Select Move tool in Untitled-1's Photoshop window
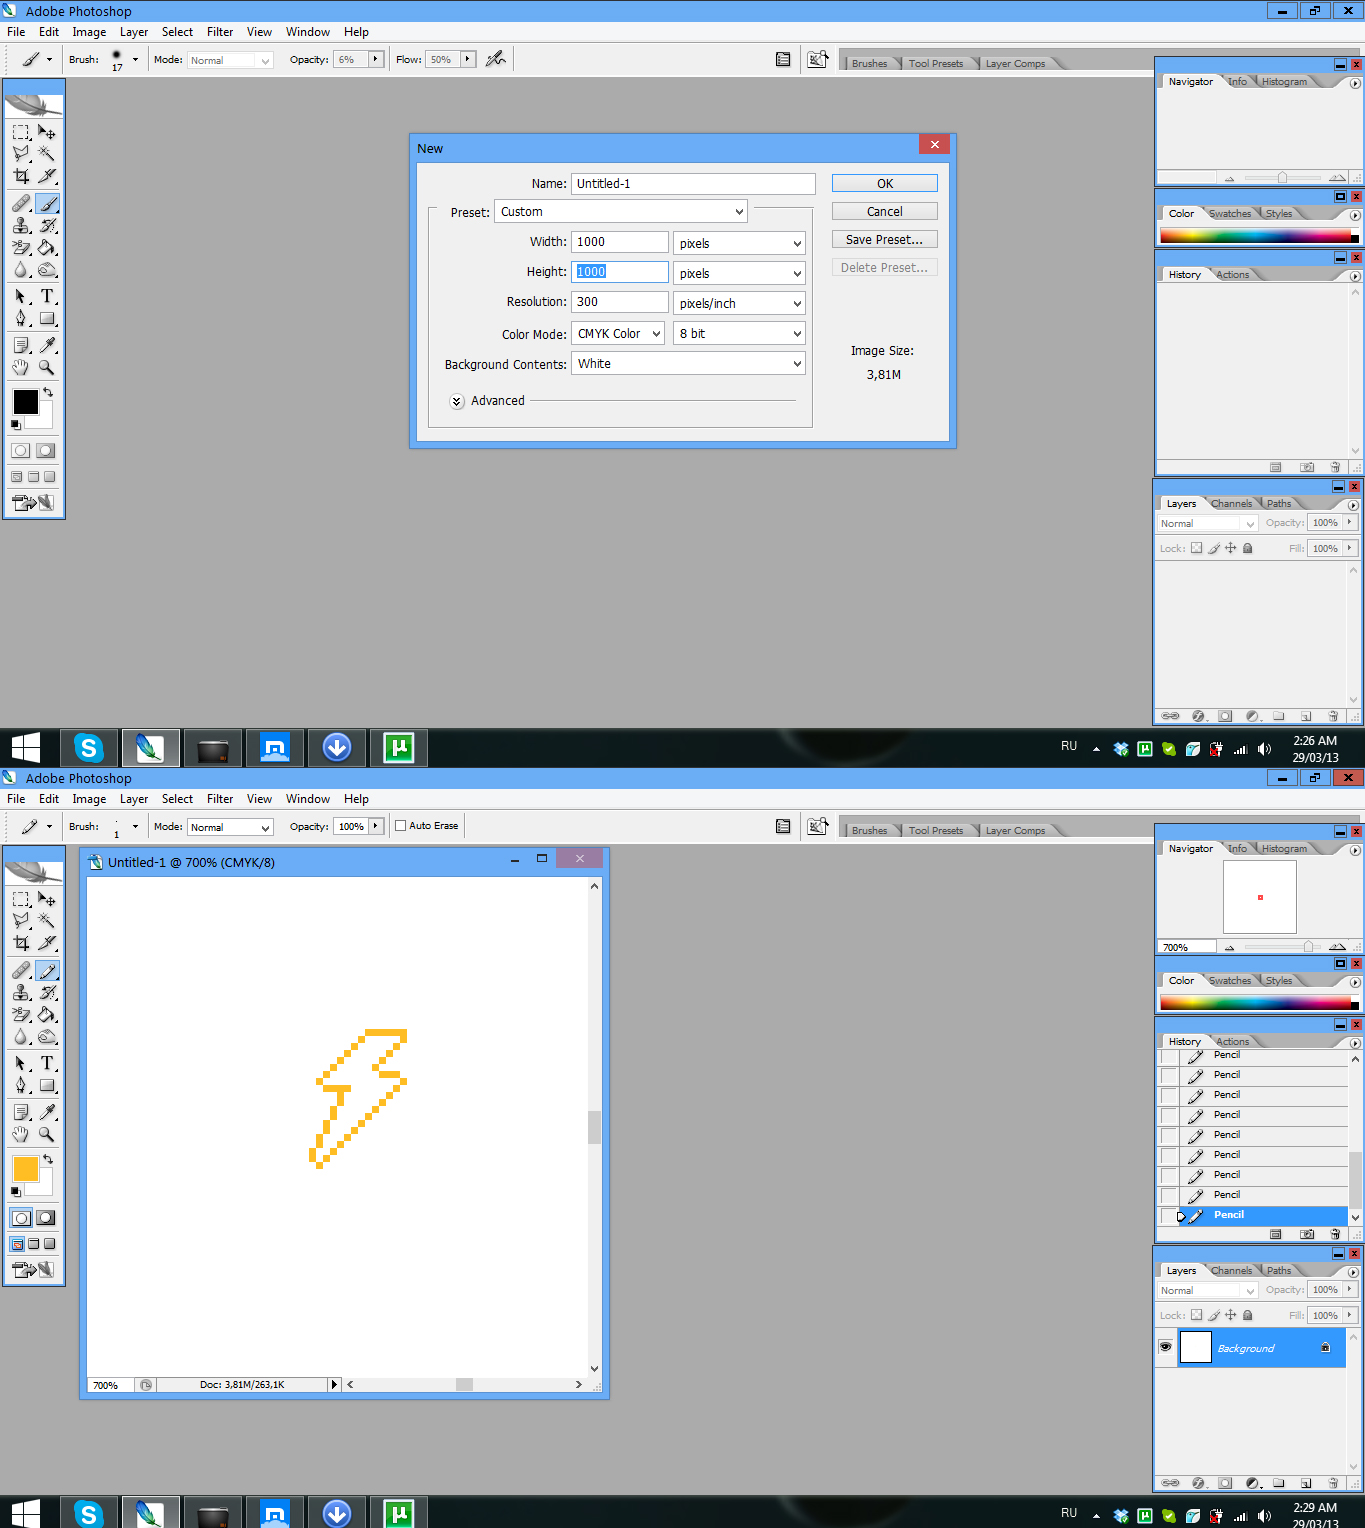Viewport: 1365px width, 1528px height. (47, 899)
